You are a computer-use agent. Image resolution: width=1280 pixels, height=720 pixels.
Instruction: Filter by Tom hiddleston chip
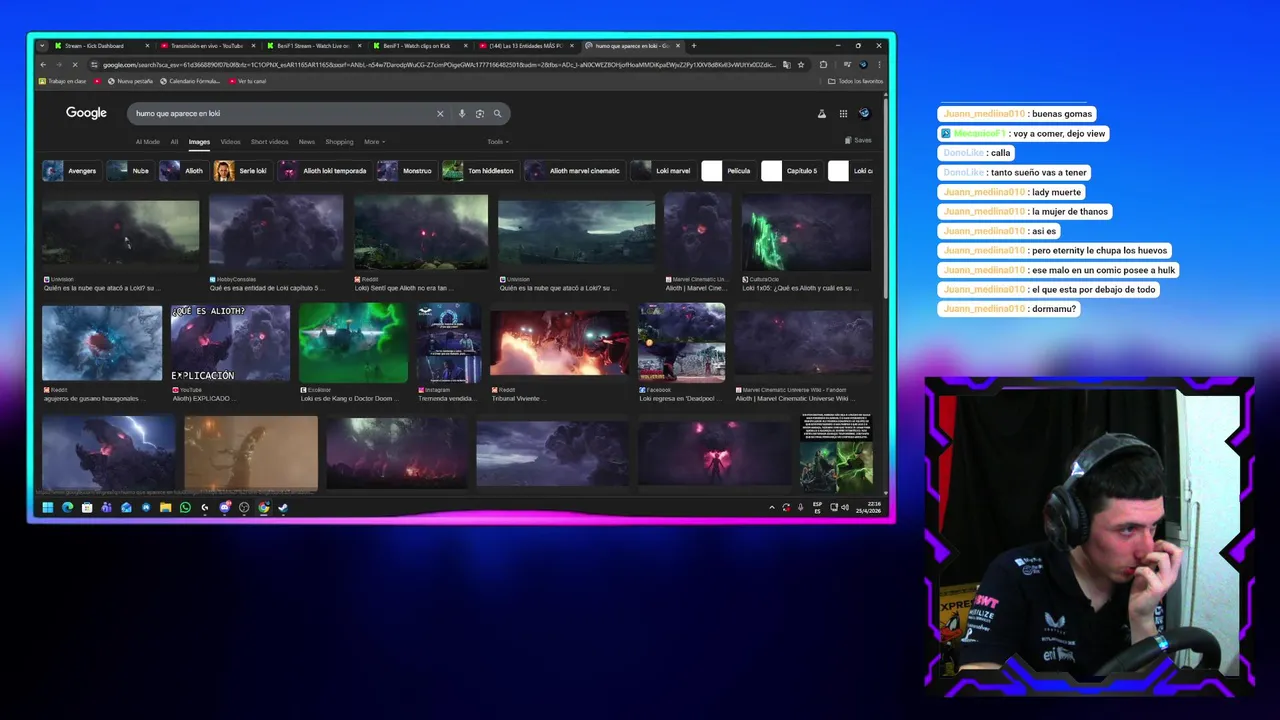tap(479, 171)
